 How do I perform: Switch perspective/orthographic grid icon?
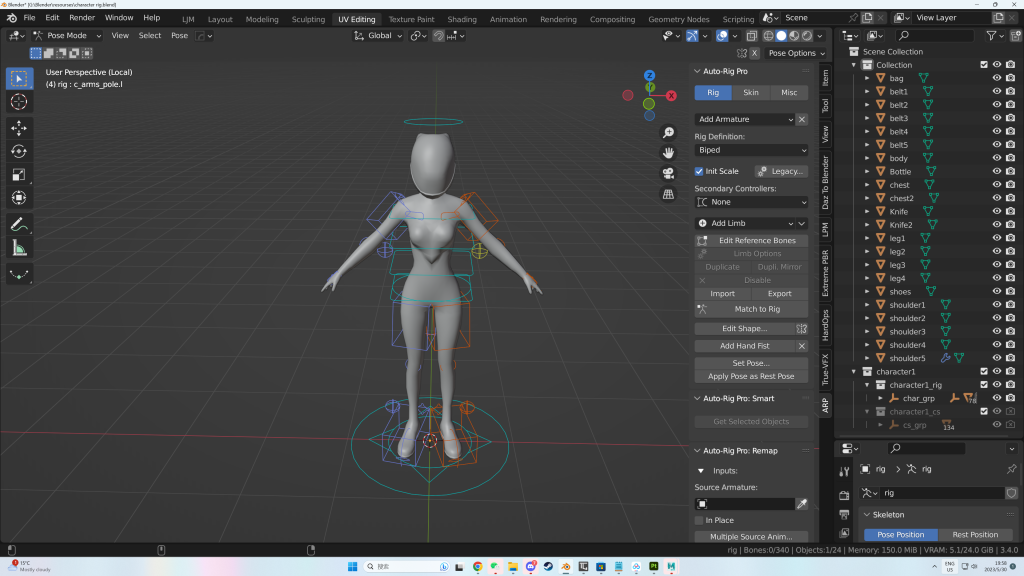[x=668, y=194]
